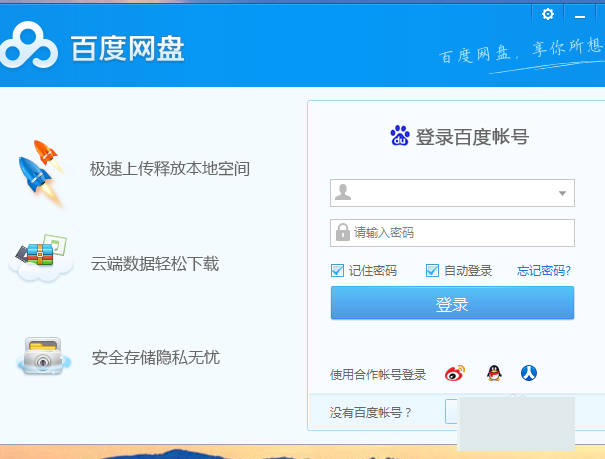
Task: Click the lock icon in password field
Action: 342,232
